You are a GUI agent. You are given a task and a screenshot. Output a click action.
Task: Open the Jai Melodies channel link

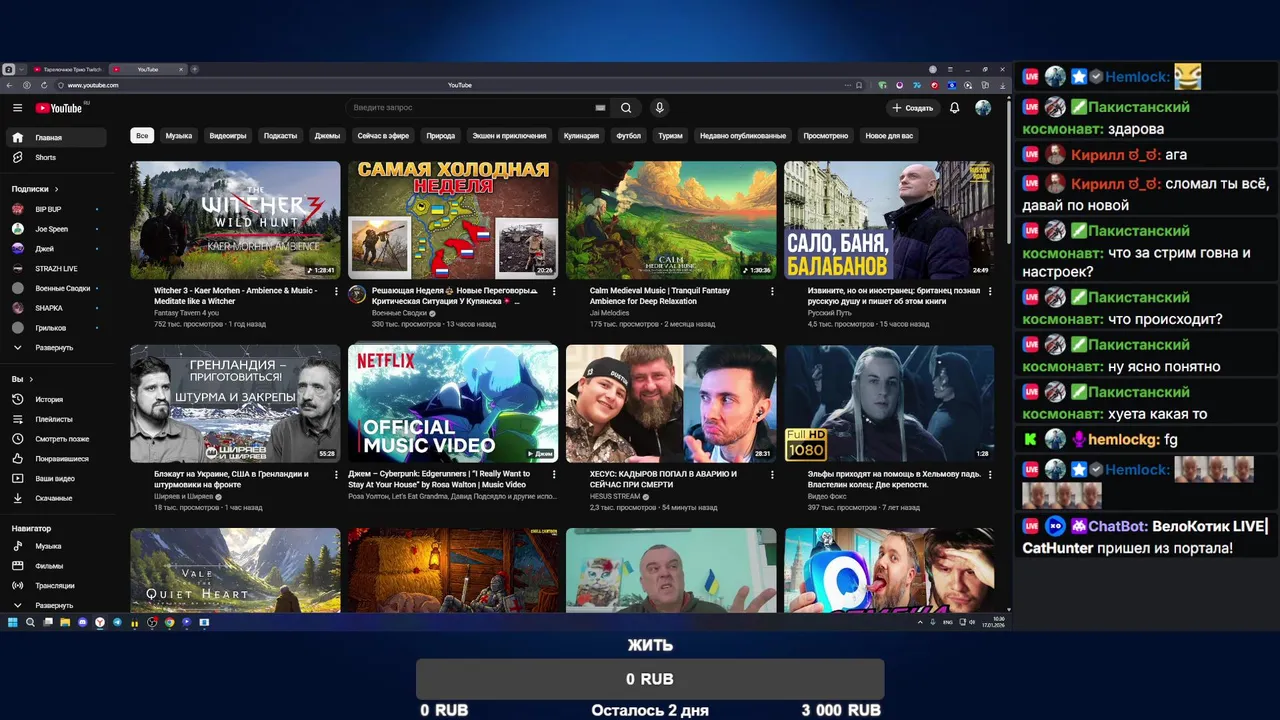point(610,313)
